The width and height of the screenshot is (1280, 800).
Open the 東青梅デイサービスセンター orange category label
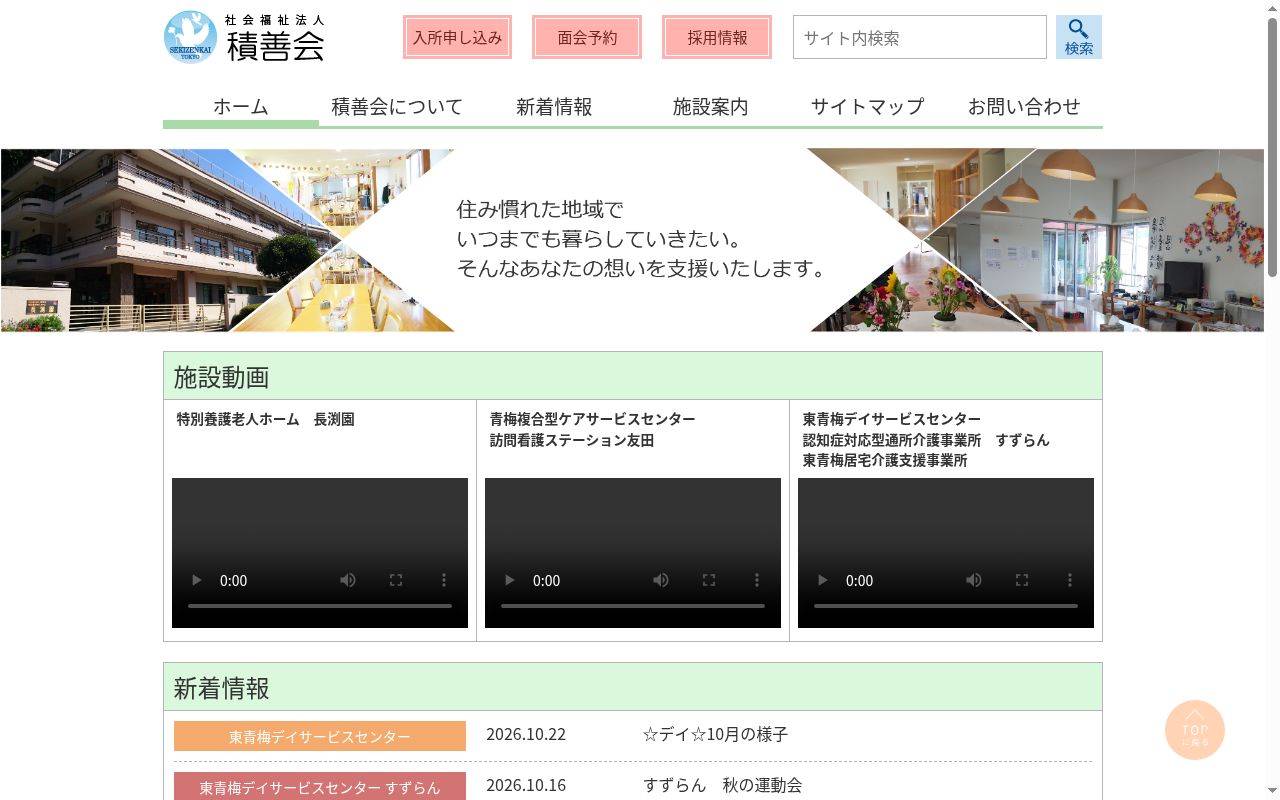[320, 736]
